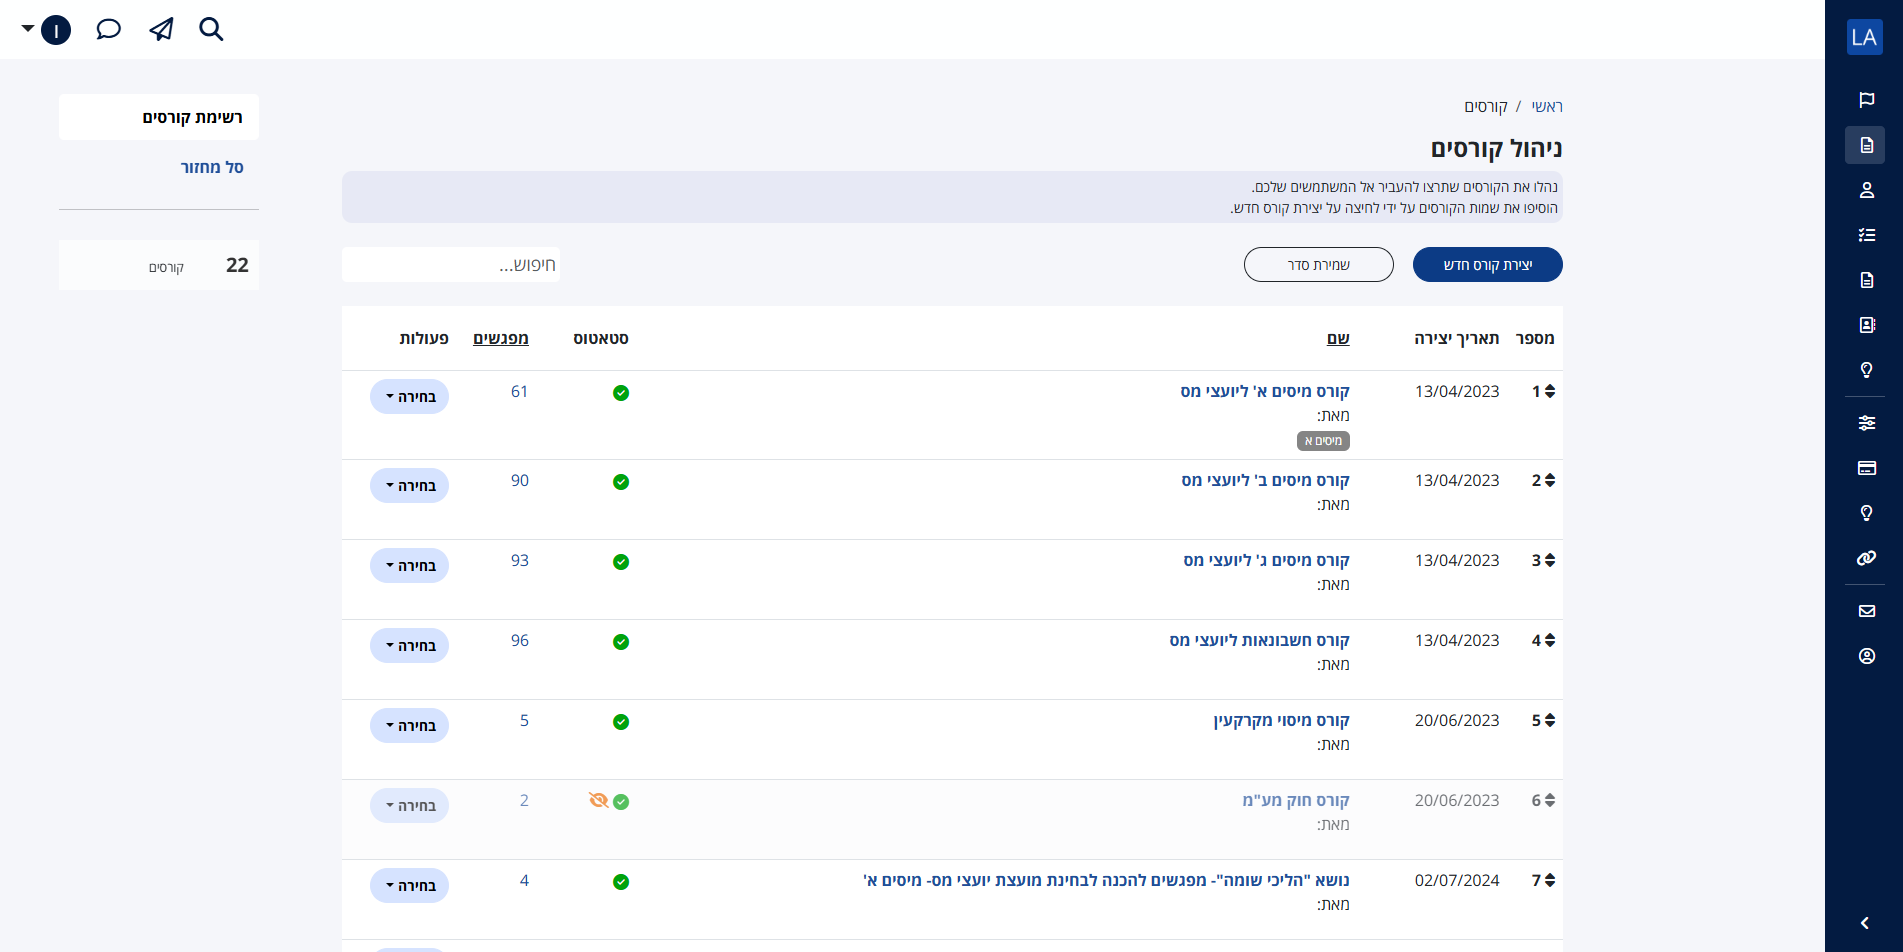Open the flag icon in right sidebar
Image resolution: width=1903 pixels, height=952 pixels.
click(x=1866, y=100)
